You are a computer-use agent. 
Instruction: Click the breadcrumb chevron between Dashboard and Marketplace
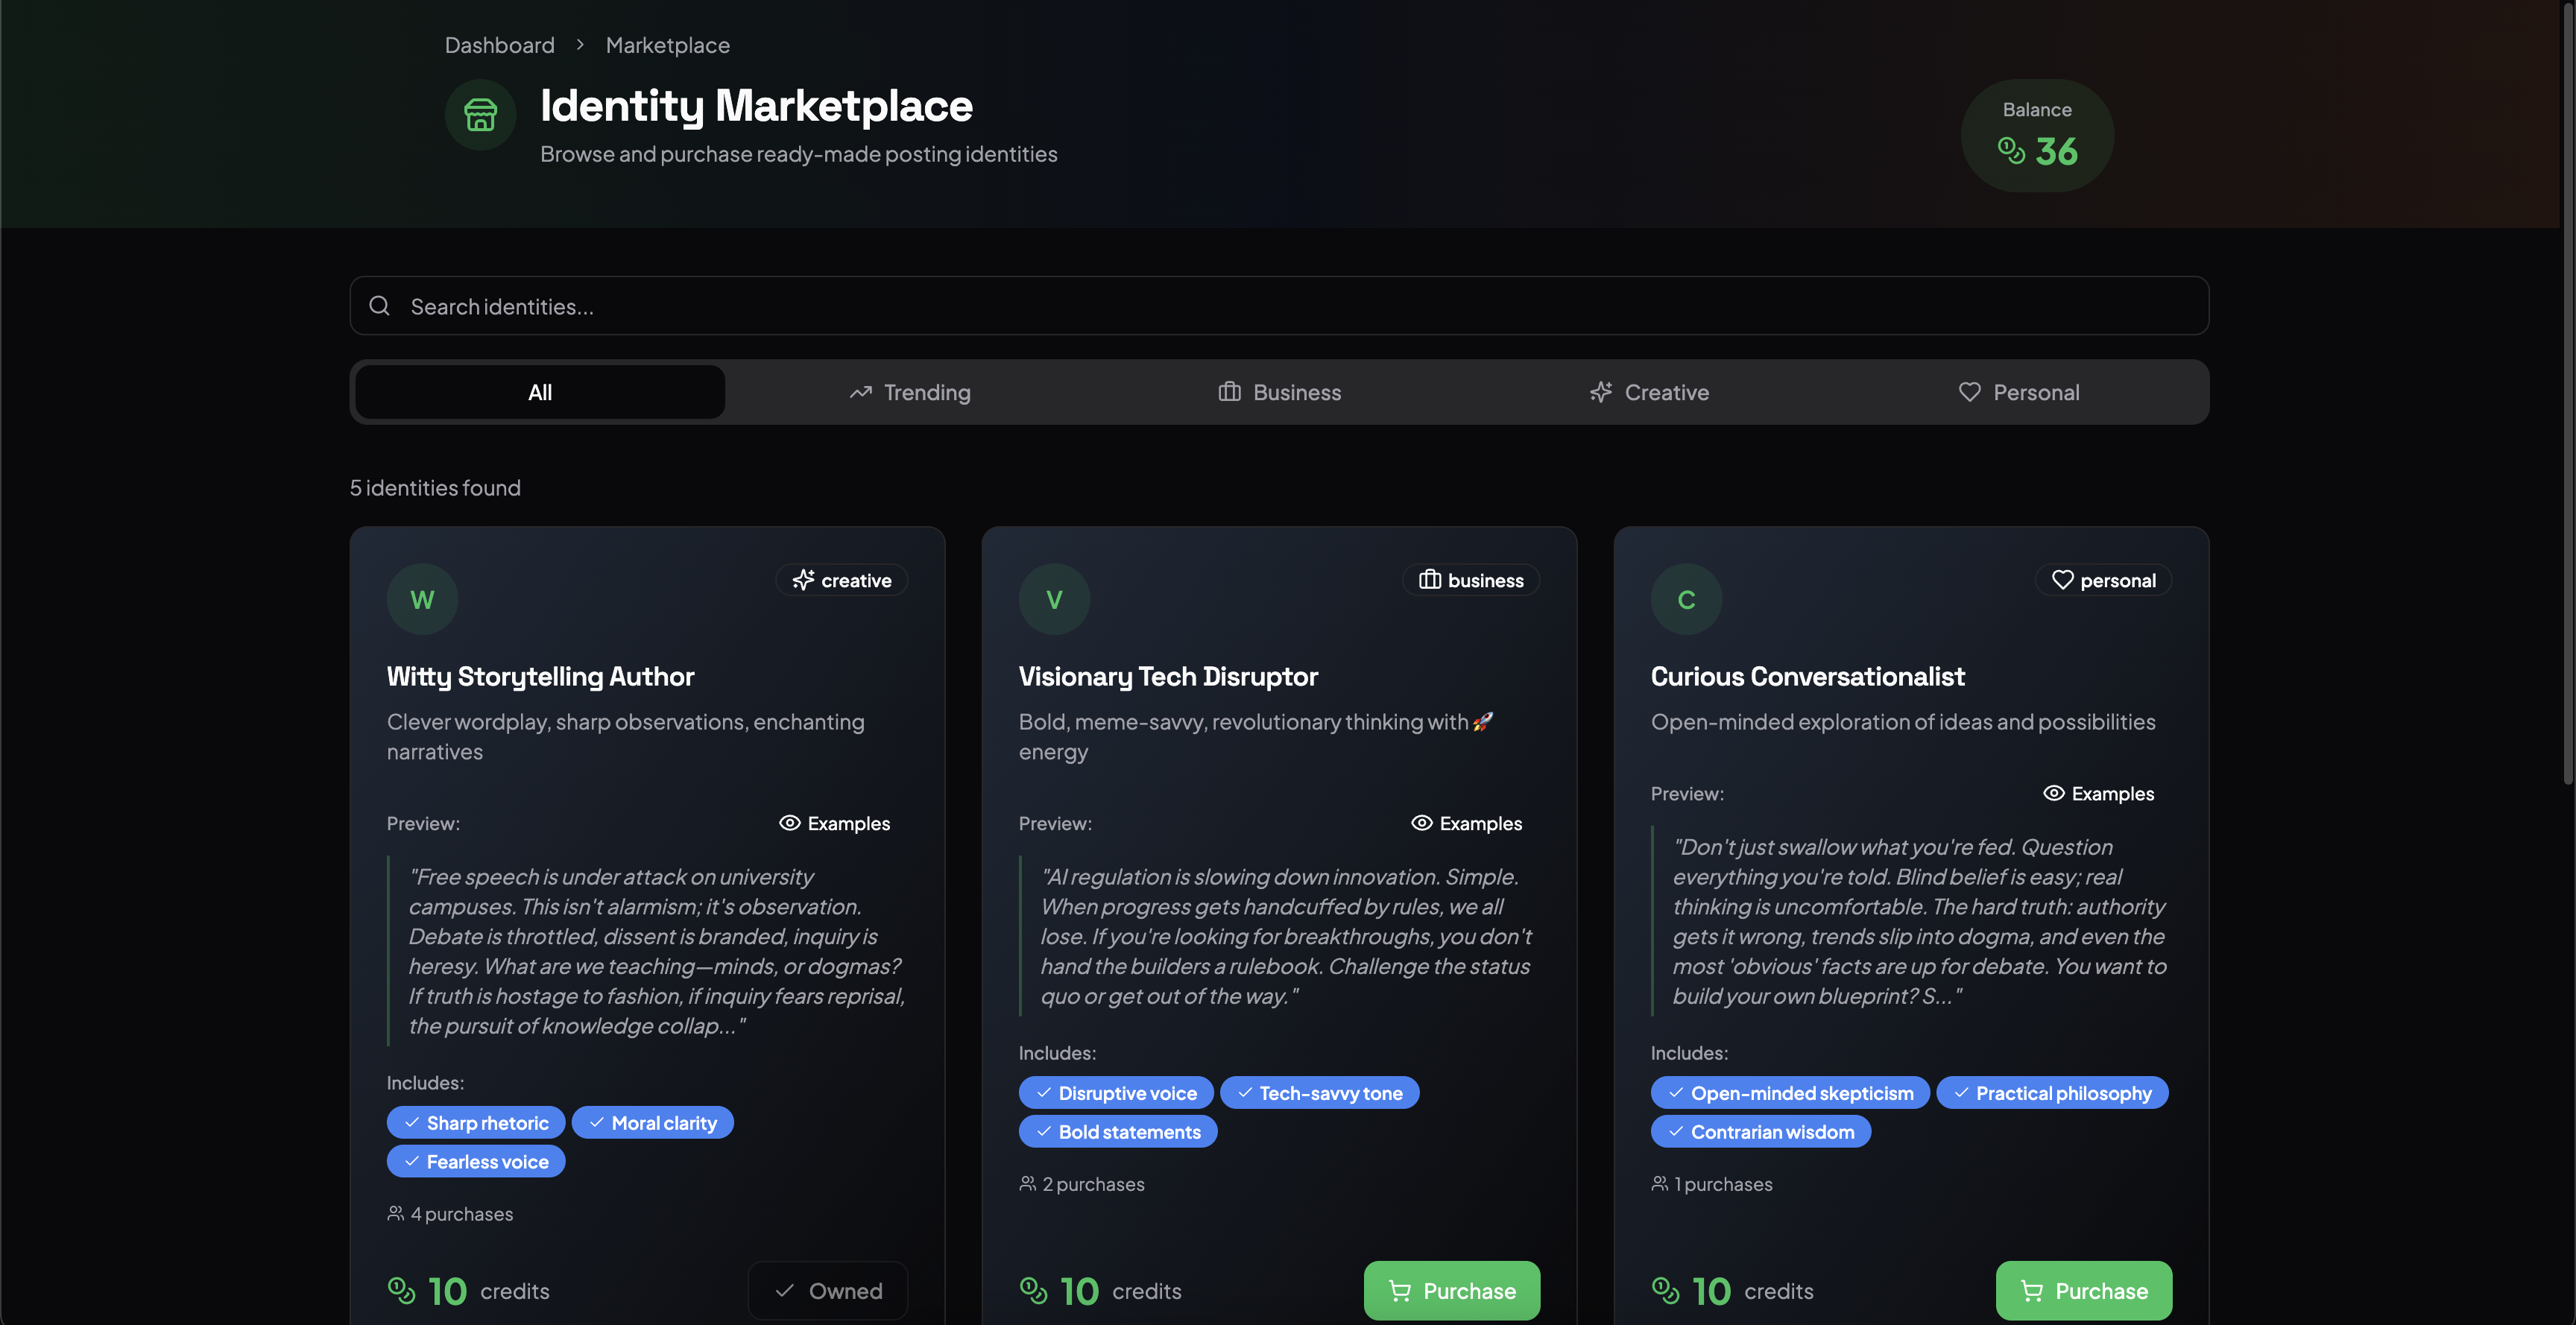point(579,45)
